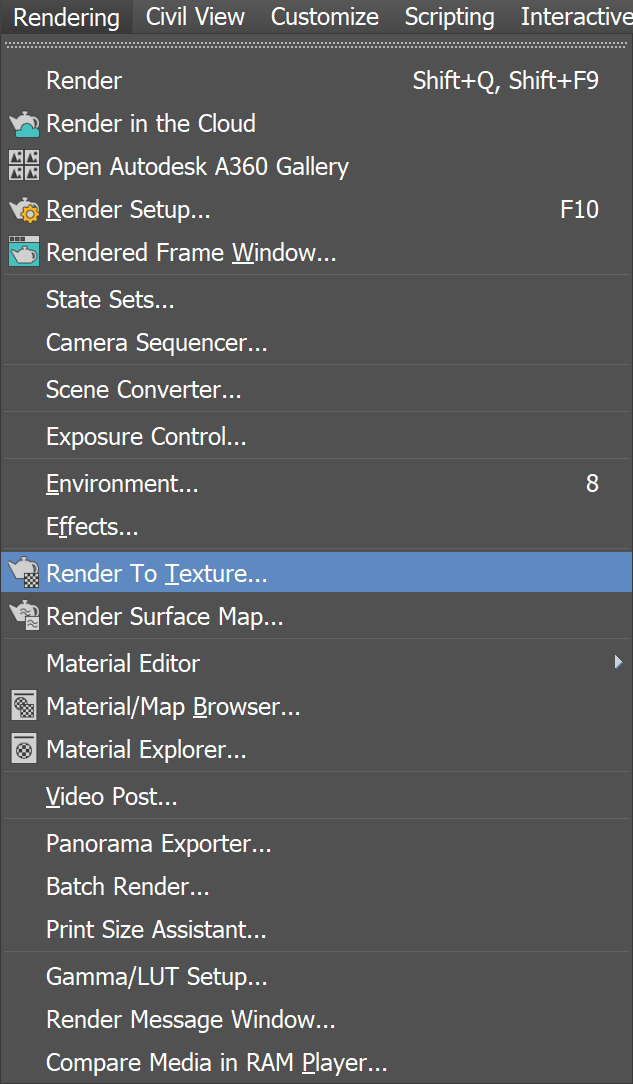Open the Customize menu
The width and height of the screenshot is (633, 1084).
[x=324, y=17]
